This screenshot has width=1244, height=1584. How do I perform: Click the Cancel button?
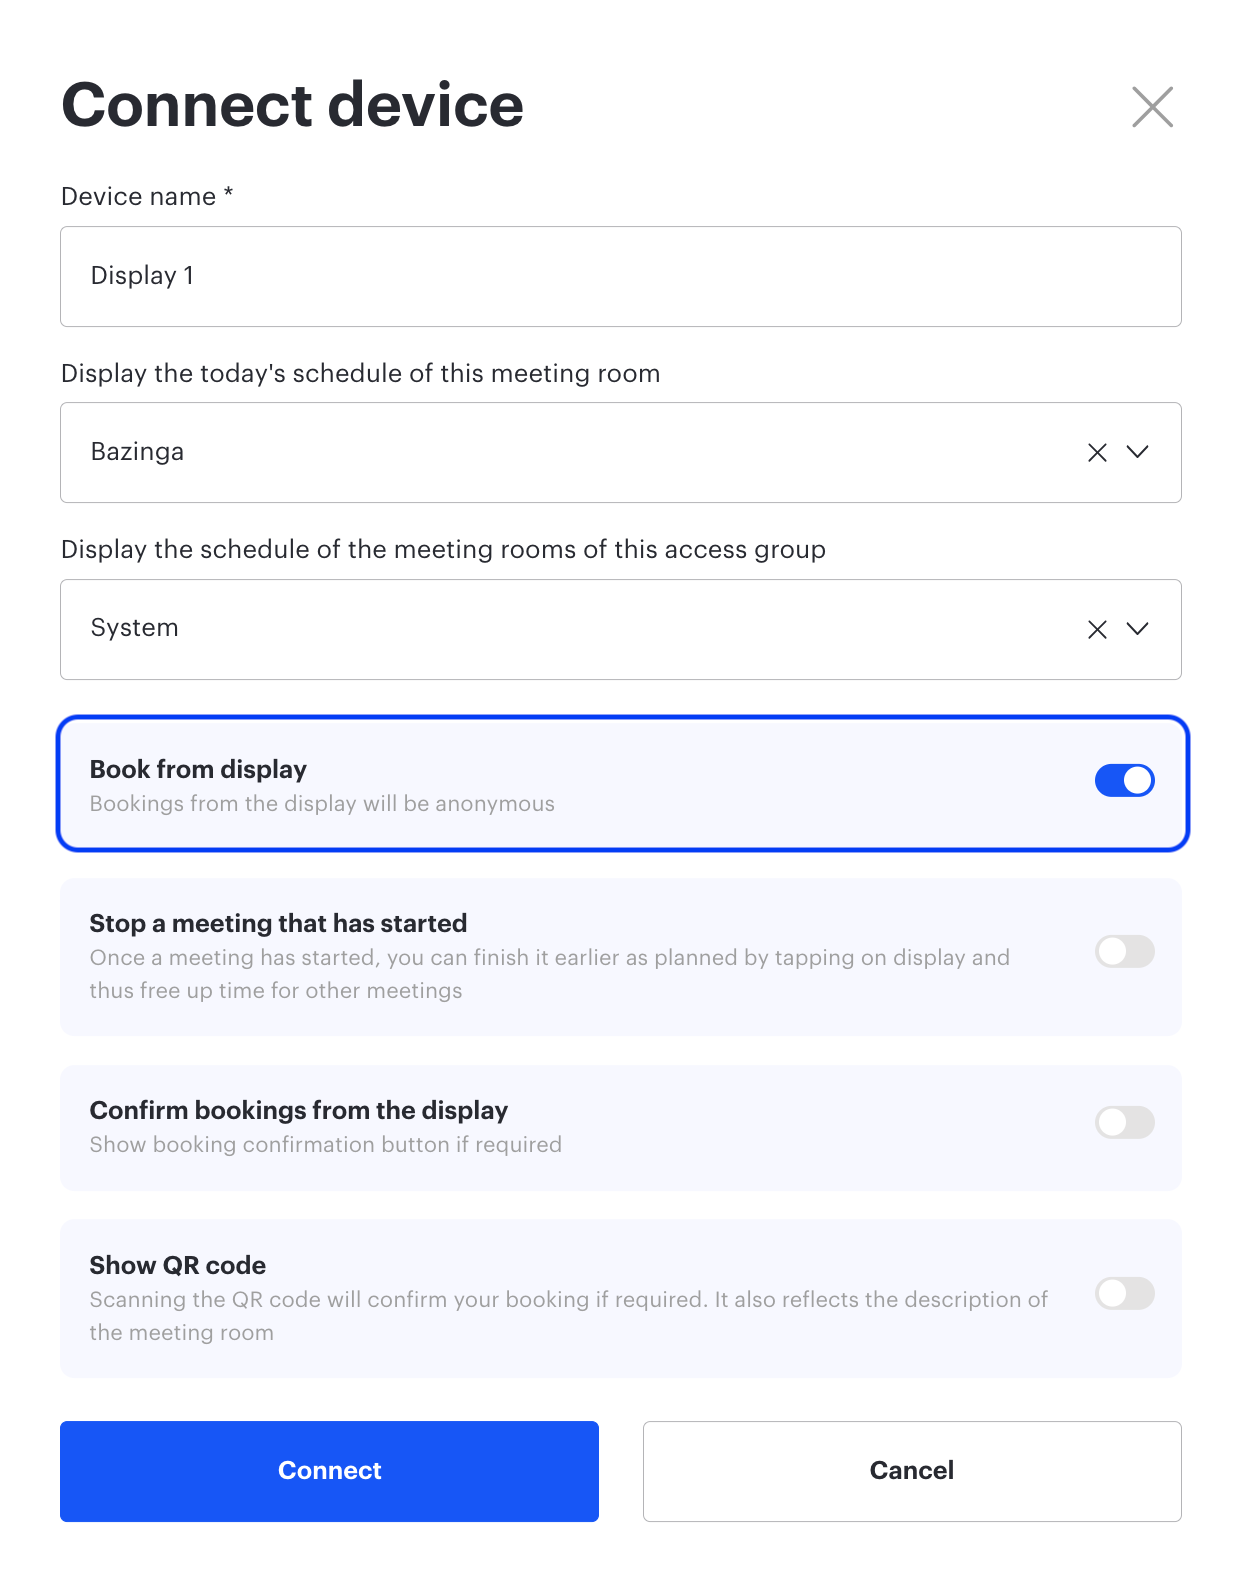(x=912, y=1471)
